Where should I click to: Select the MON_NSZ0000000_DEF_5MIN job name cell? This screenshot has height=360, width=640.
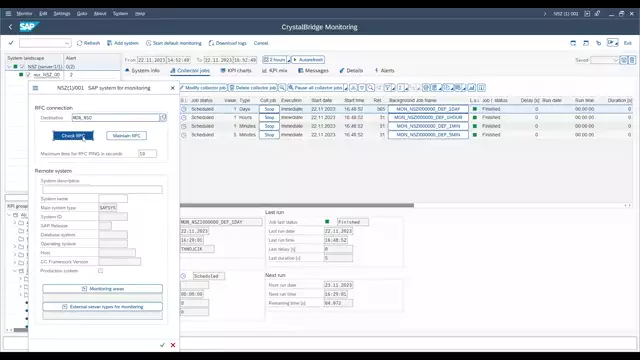[x=428, y=135]
